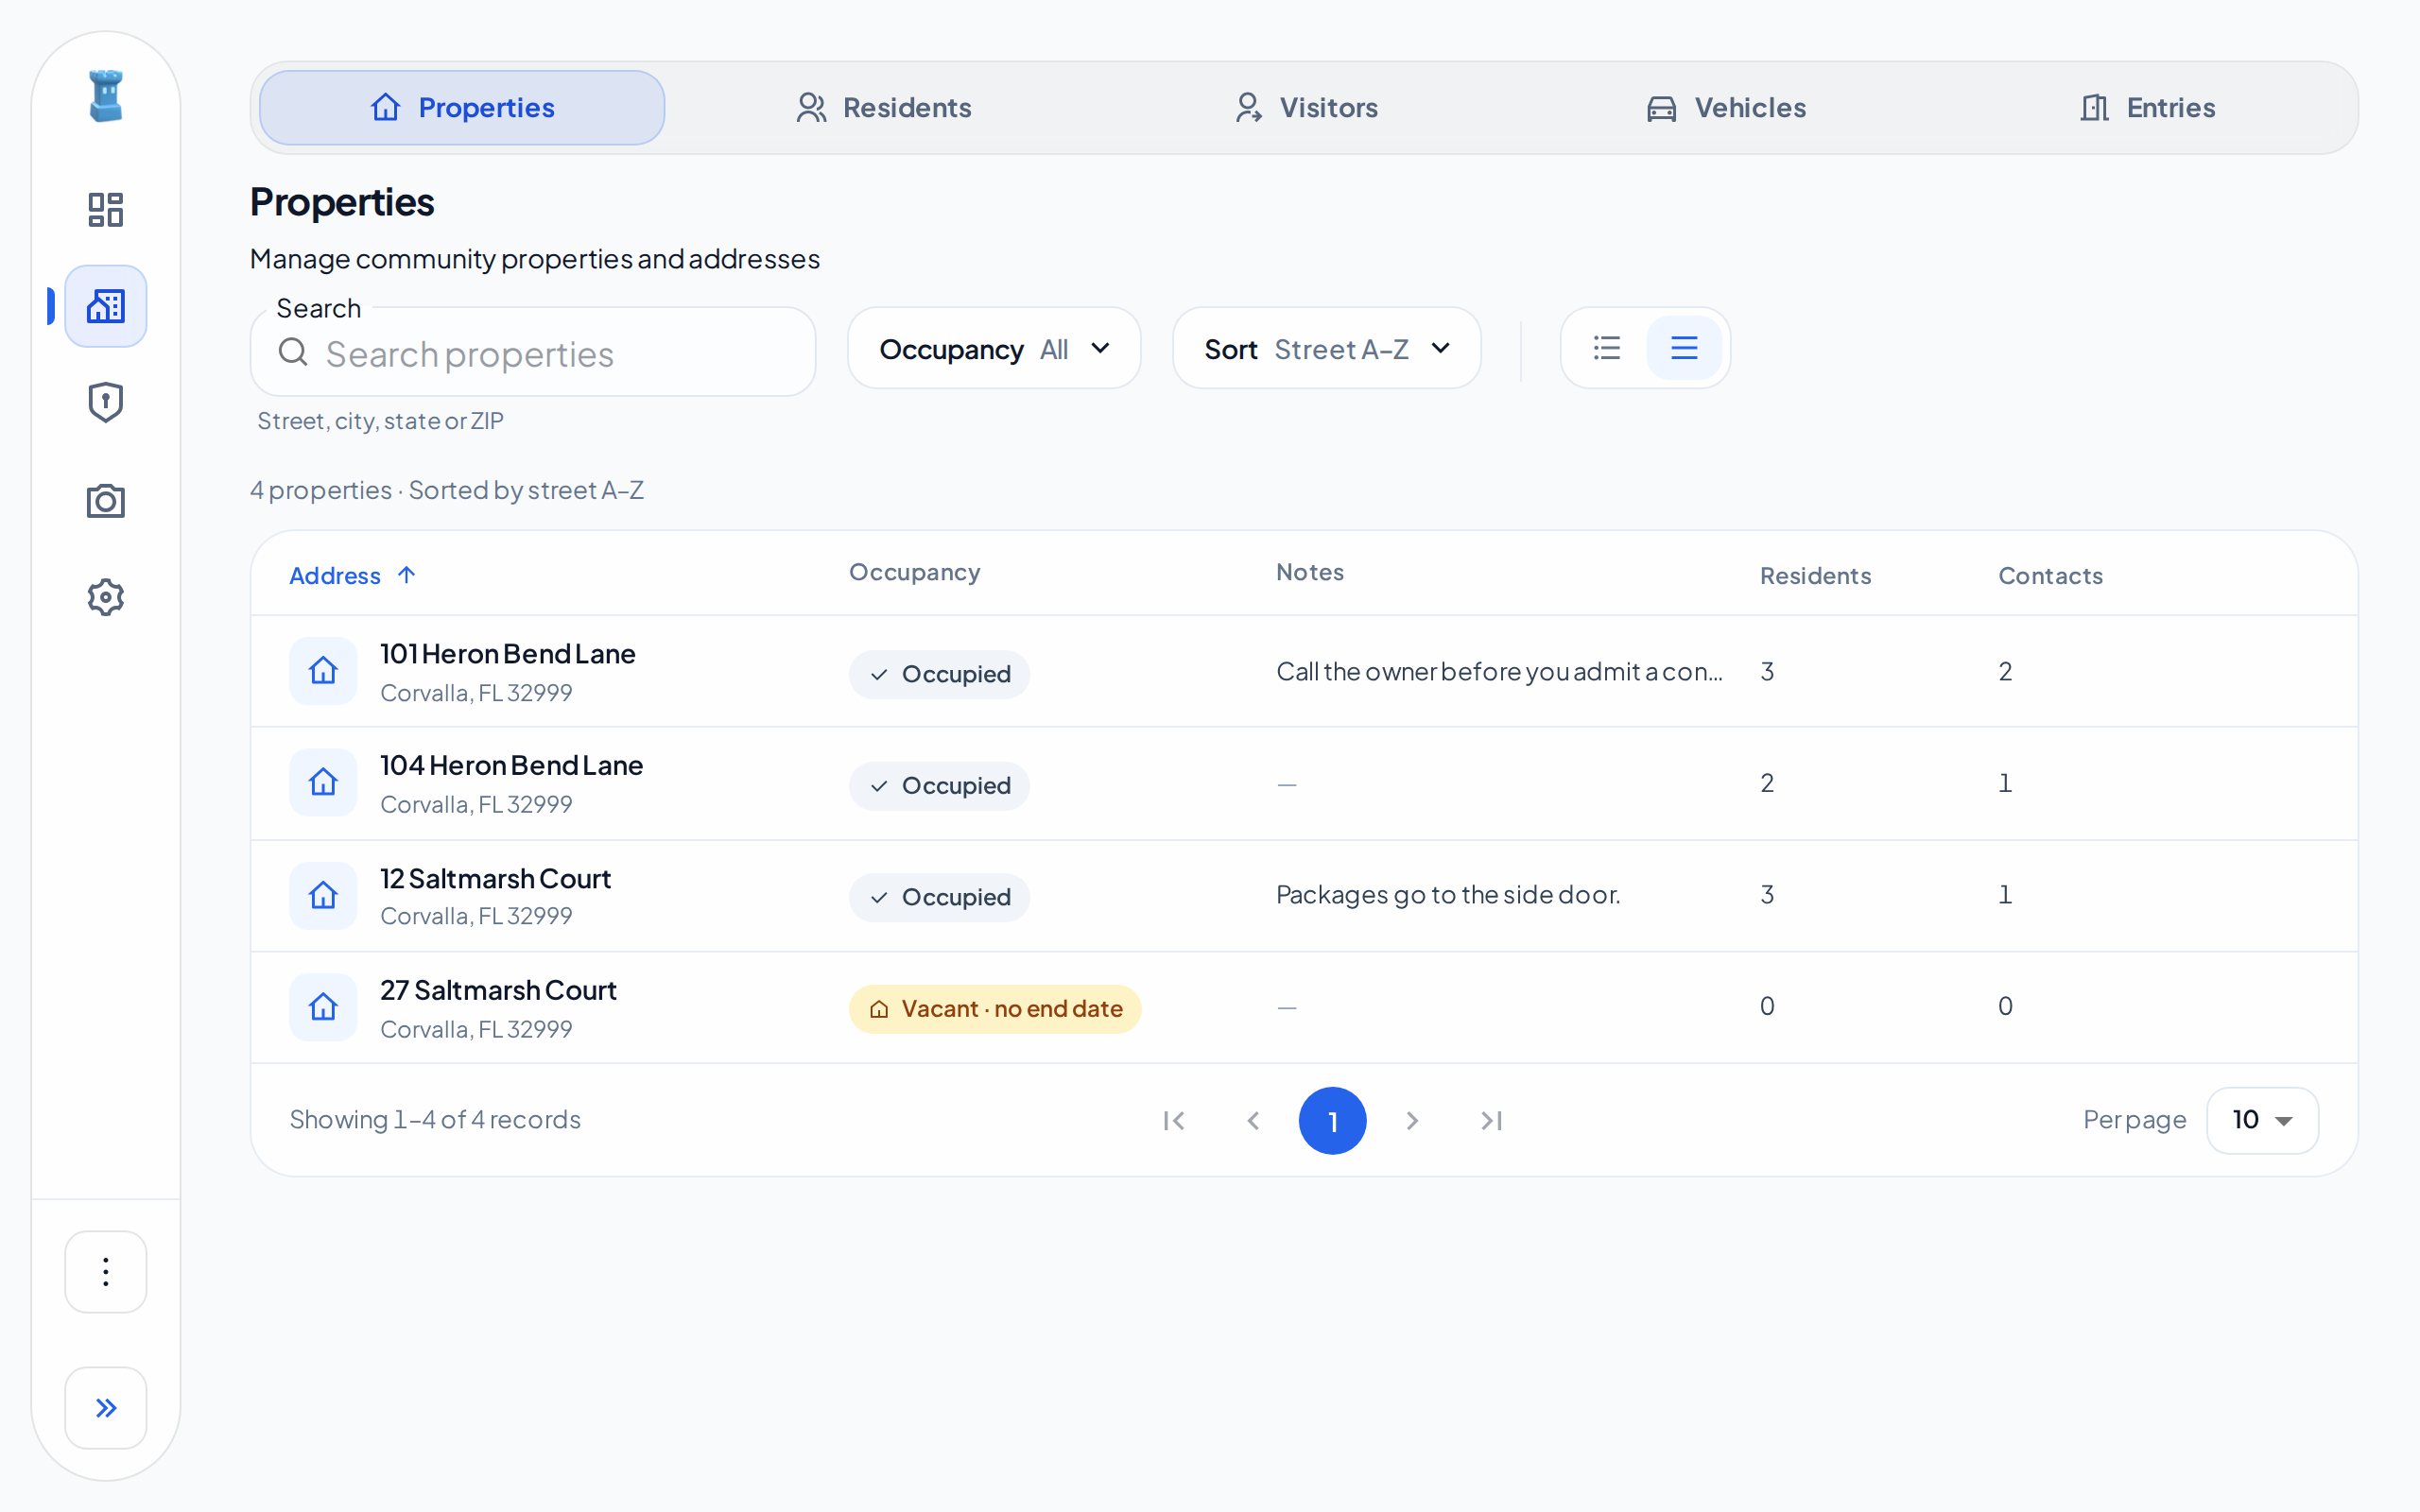
Task: Switch to the Residents tab
Action: tap(883, 108)
